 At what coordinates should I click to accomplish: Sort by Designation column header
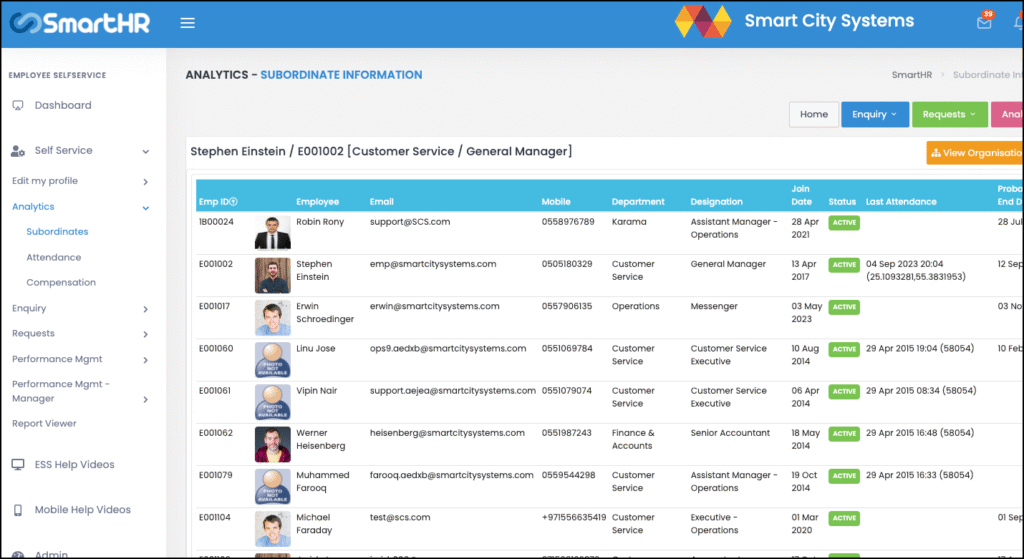coord(716,202)
